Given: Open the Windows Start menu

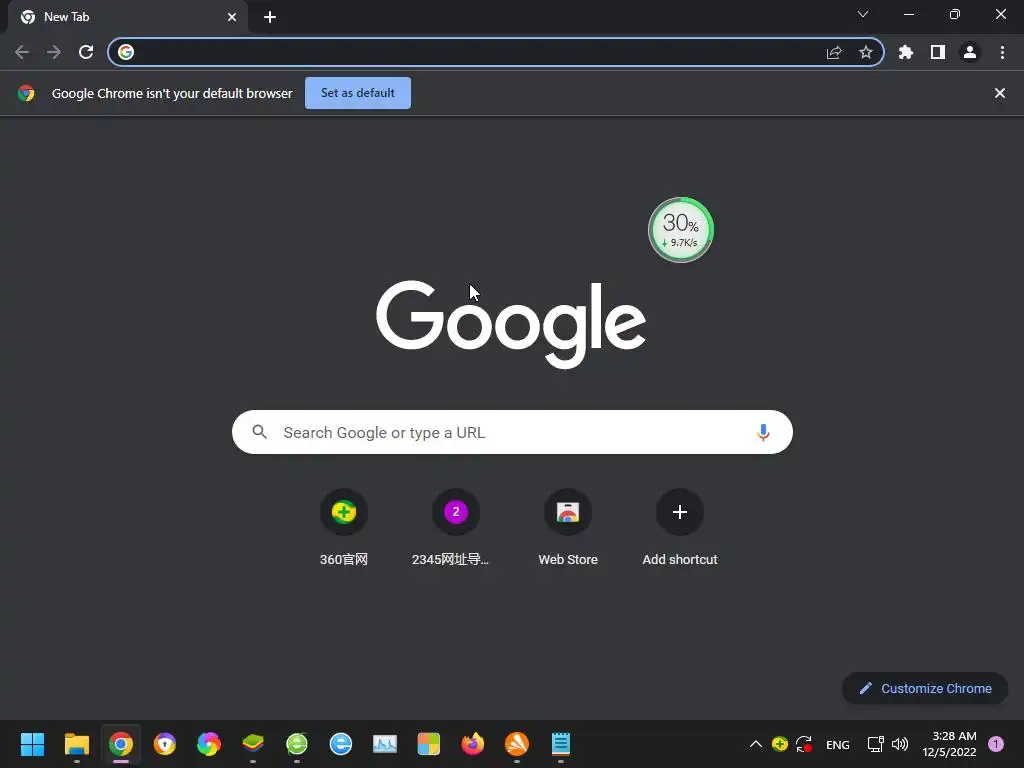Looking at the screenshot, I should coord(32,744).
